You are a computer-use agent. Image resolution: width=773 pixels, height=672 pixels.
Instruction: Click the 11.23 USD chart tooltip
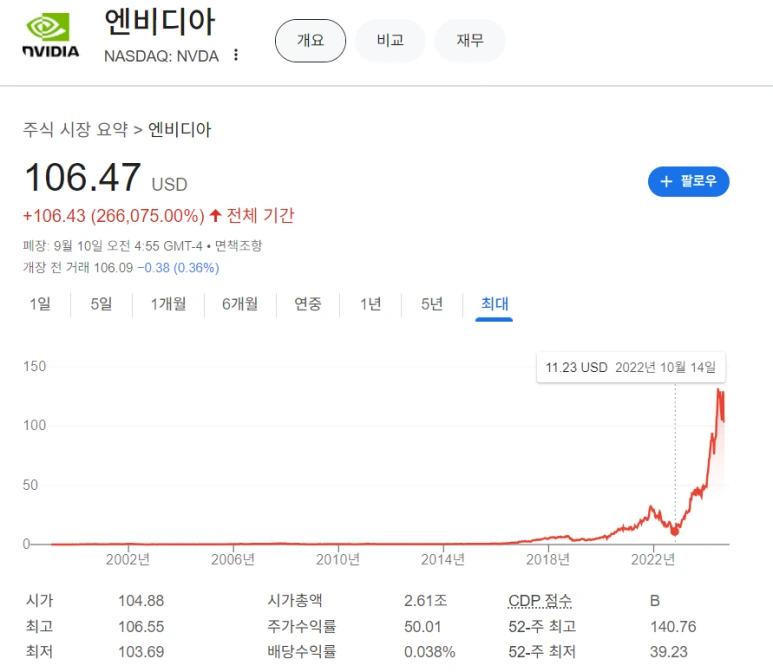tap(631, 367)
